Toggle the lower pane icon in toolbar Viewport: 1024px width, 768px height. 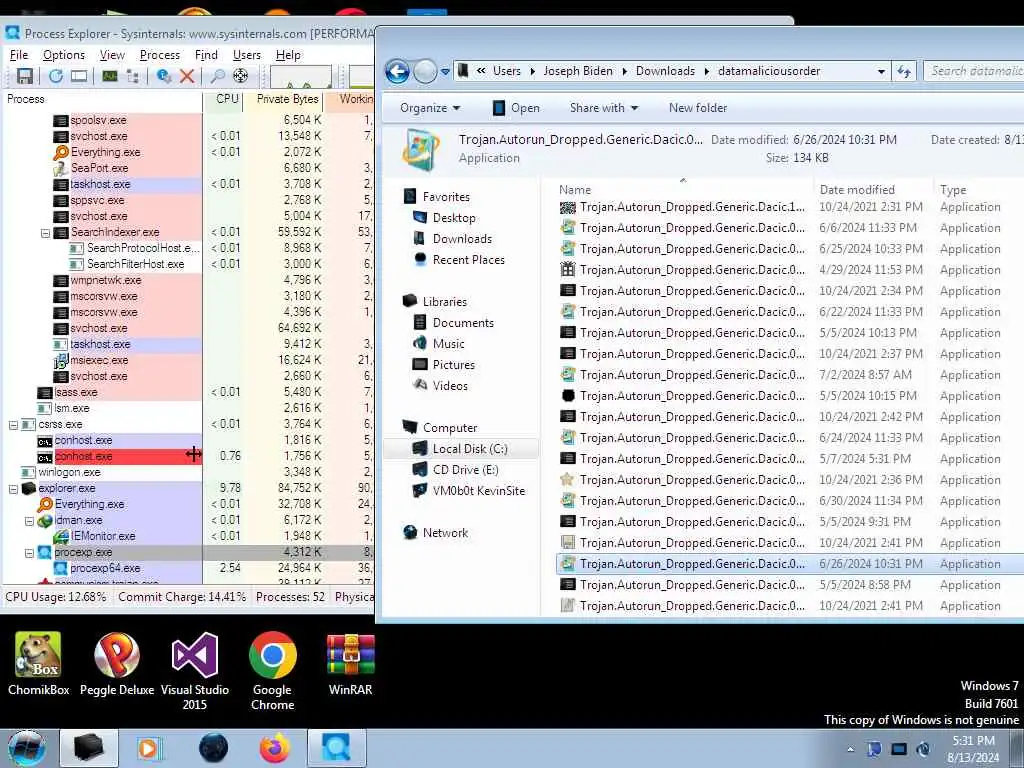tap(79, 76)
